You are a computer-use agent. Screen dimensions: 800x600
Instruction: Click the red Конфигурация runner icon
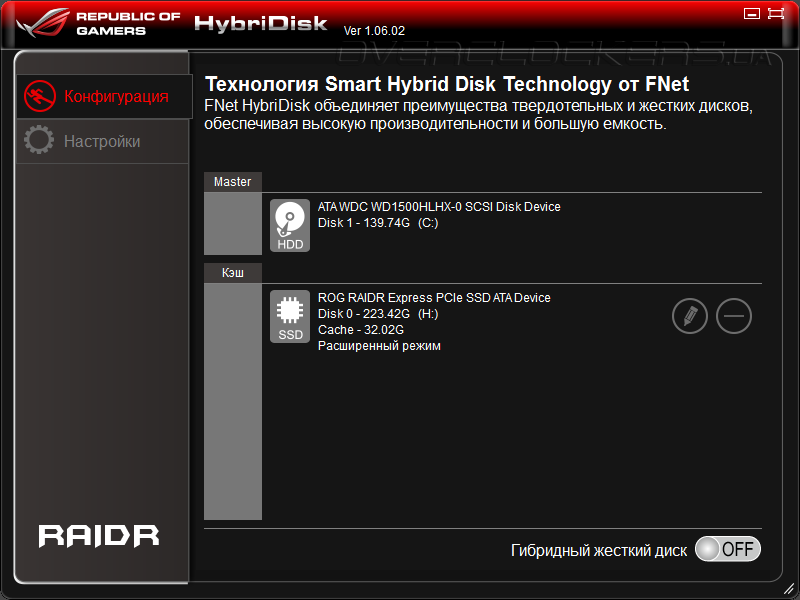[40, 96]
